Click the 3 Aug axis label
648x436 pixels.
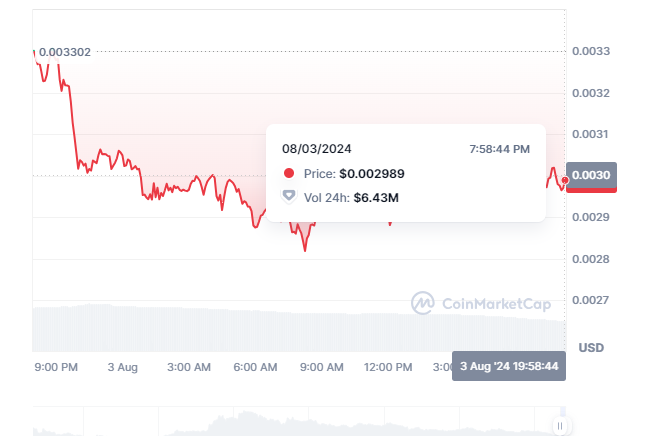tap(123, 367)
